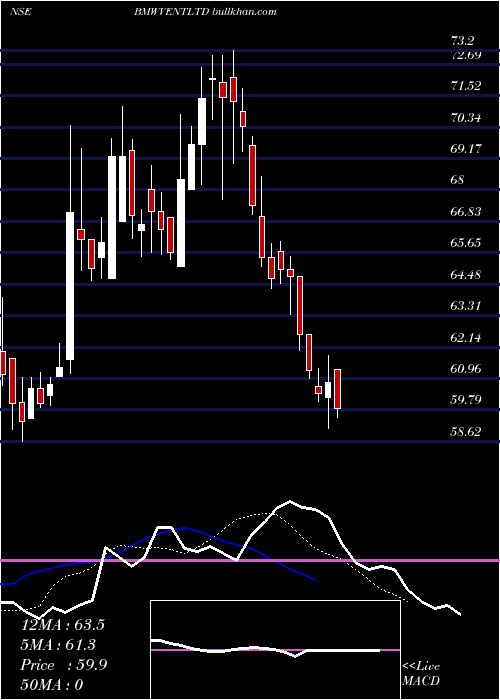The height and width of the screenshot is (700, 500).
Task: Click the 50MA : 0 readout
Action: 52,685
